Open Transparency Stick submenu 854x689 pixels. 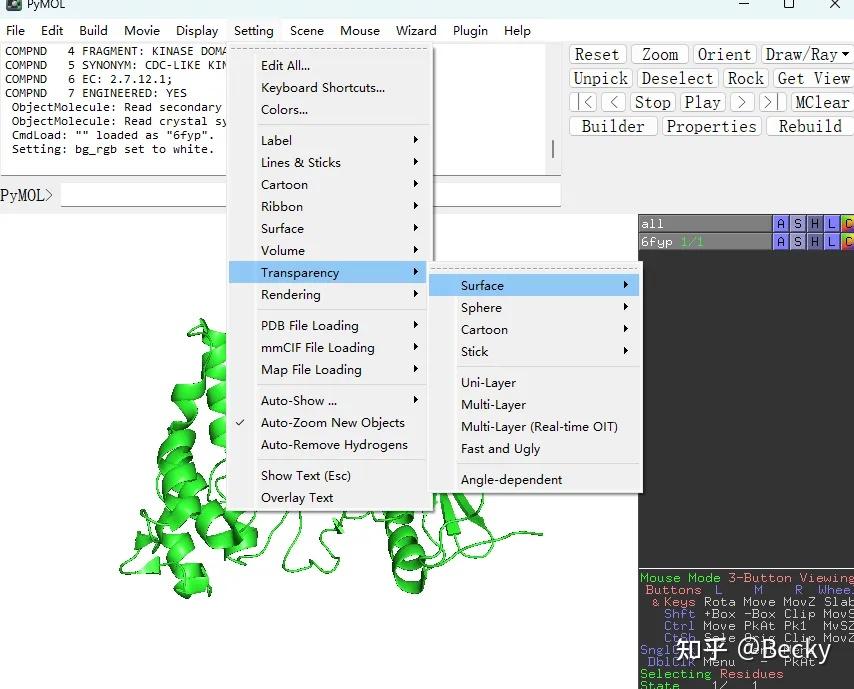534,352
